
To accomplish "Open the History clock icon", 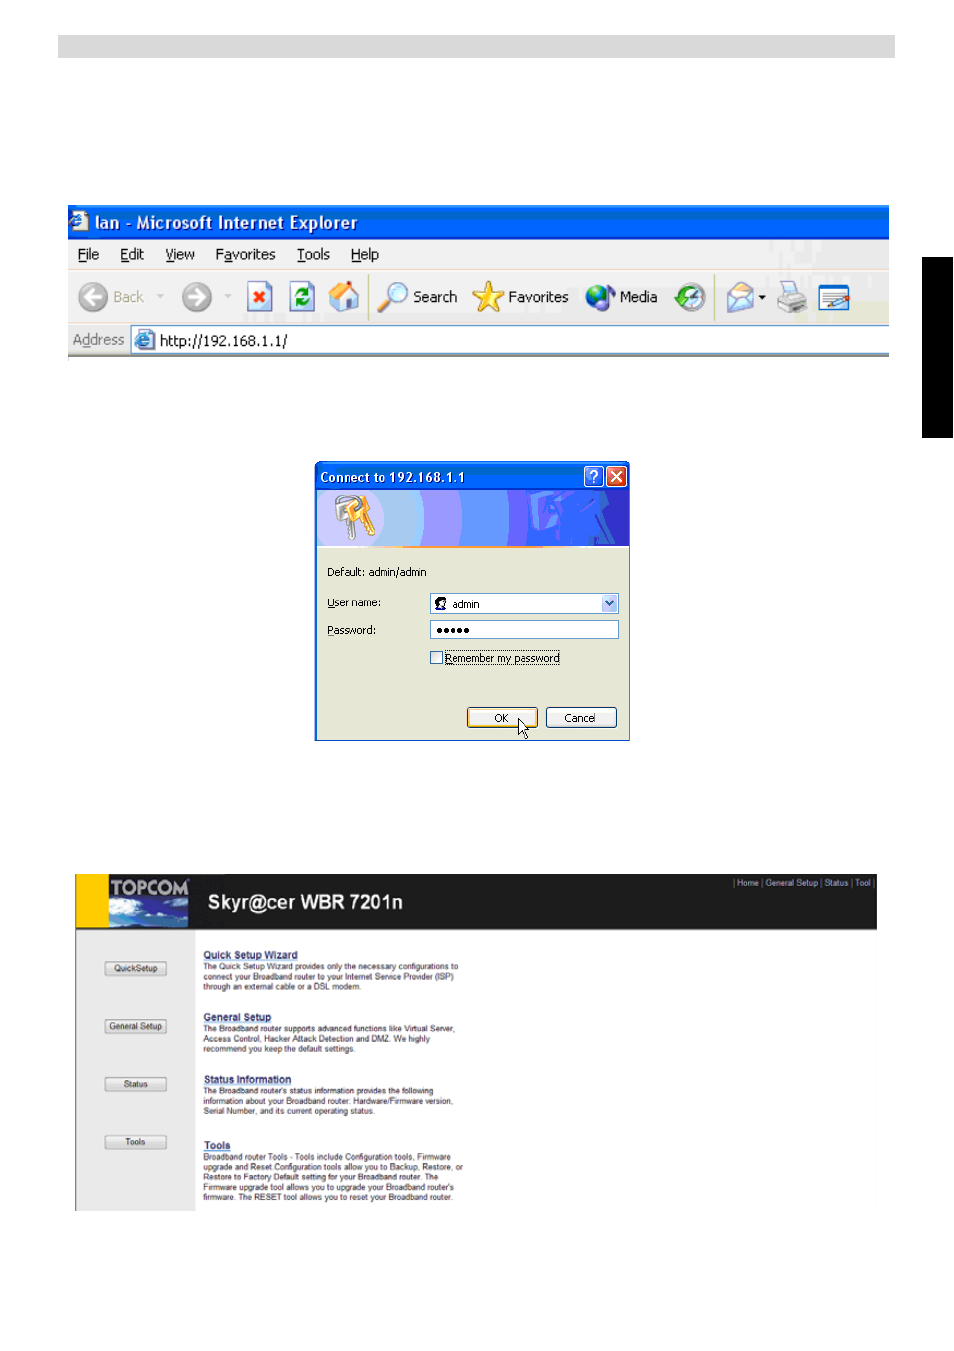I will point(690,297).
